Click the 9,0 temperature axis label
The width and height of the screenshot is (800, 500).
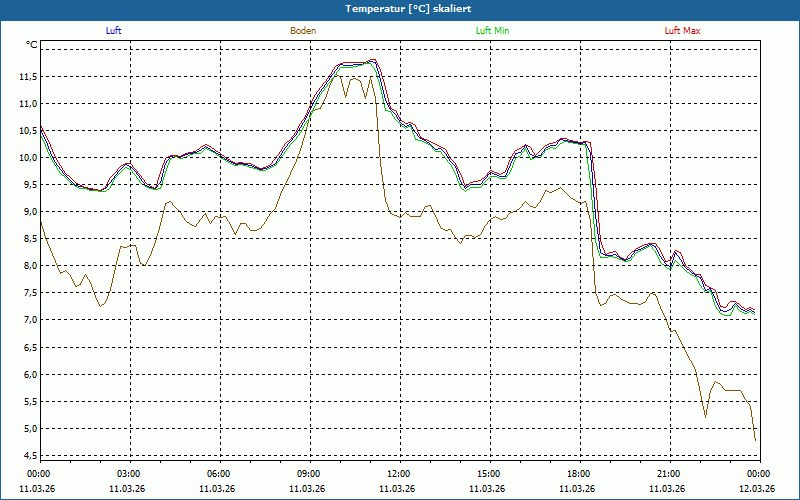coord(29,212)
